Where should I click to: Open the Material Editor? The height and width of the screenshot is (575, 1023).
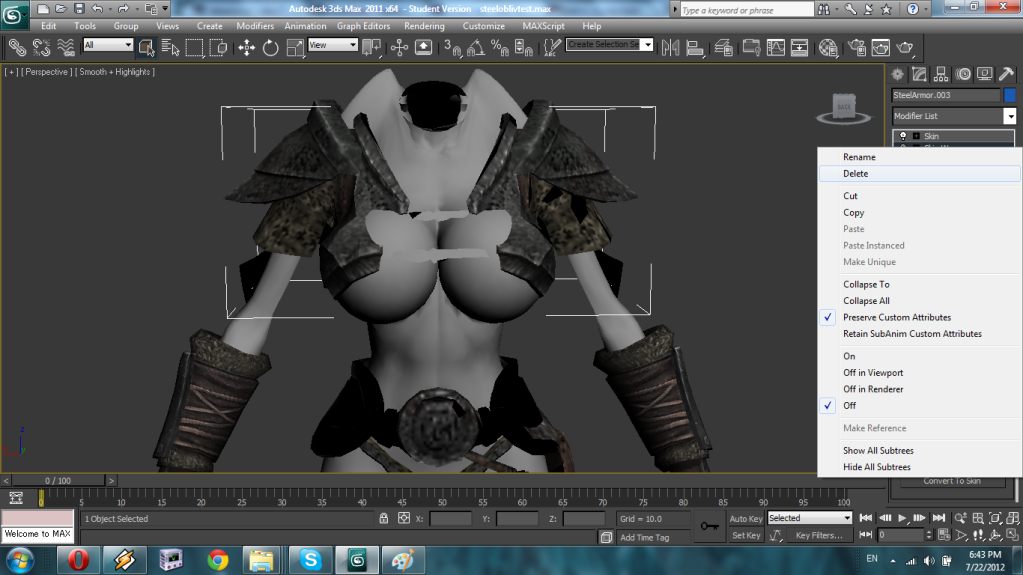(x=828, y=48)
